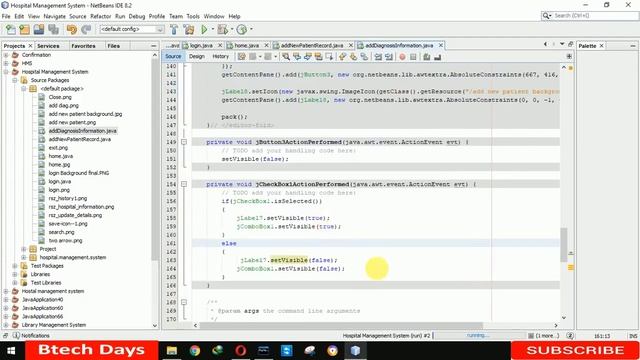Image resolution: width=640 pixels, height=360 pixels.
Task: Expand the Test Packages node
Action: 15,266
